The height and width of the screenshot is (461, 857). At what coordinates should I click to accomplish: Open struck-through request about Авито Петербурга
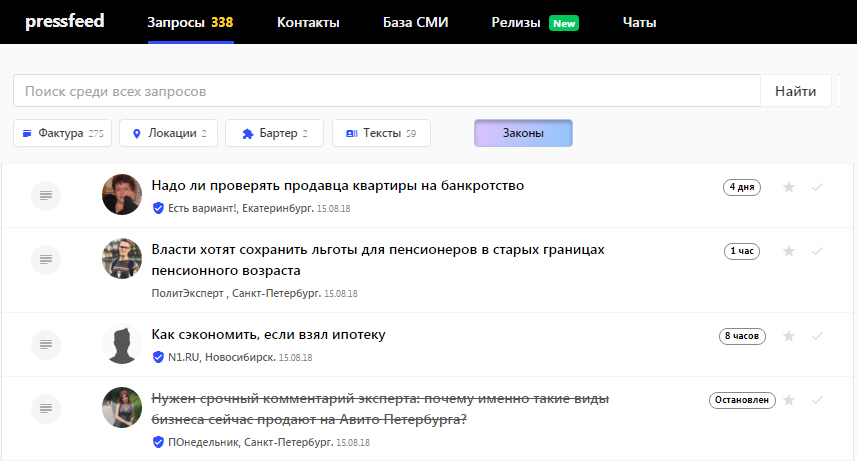[380, 409]
